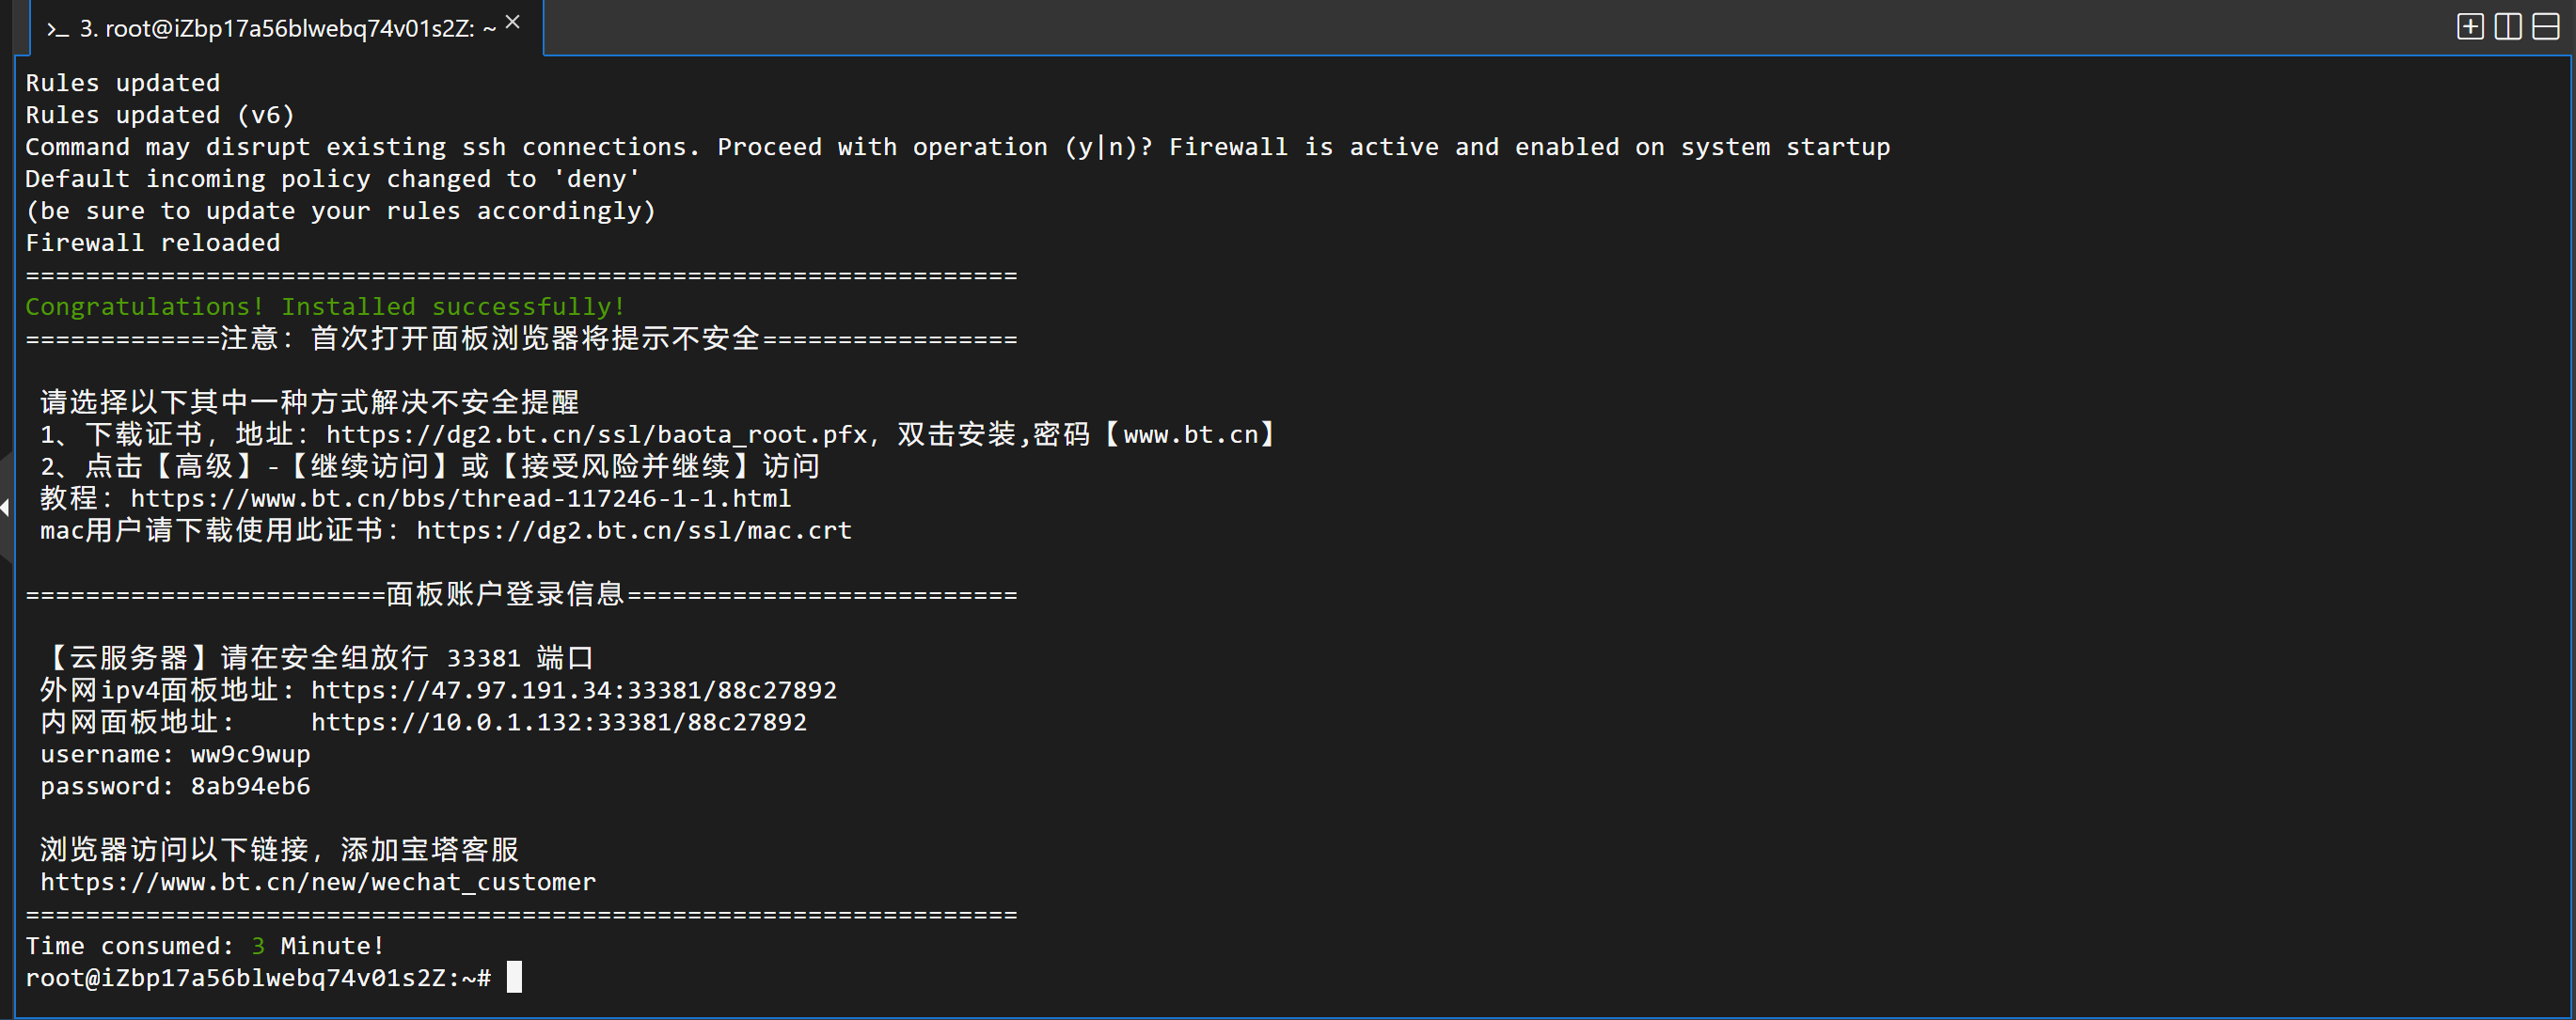This screenshot has height=1020, width=2576.
Task: Click the cursor at the shell prompt
Action: point(514,977)
